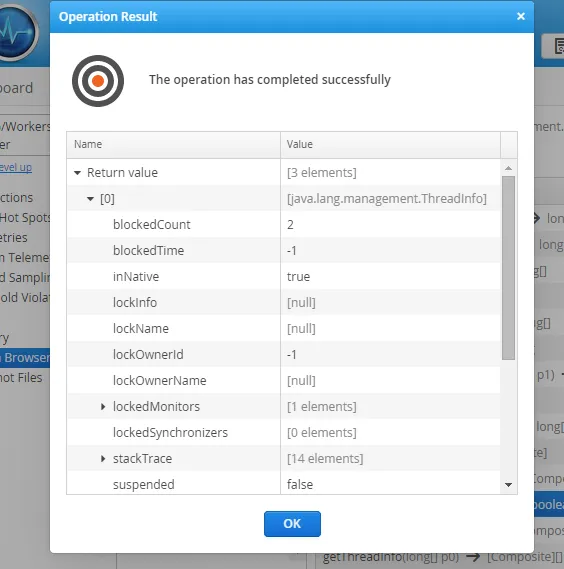
Task: Open Files item in background sidebar
Action: (x=21, y=378)
